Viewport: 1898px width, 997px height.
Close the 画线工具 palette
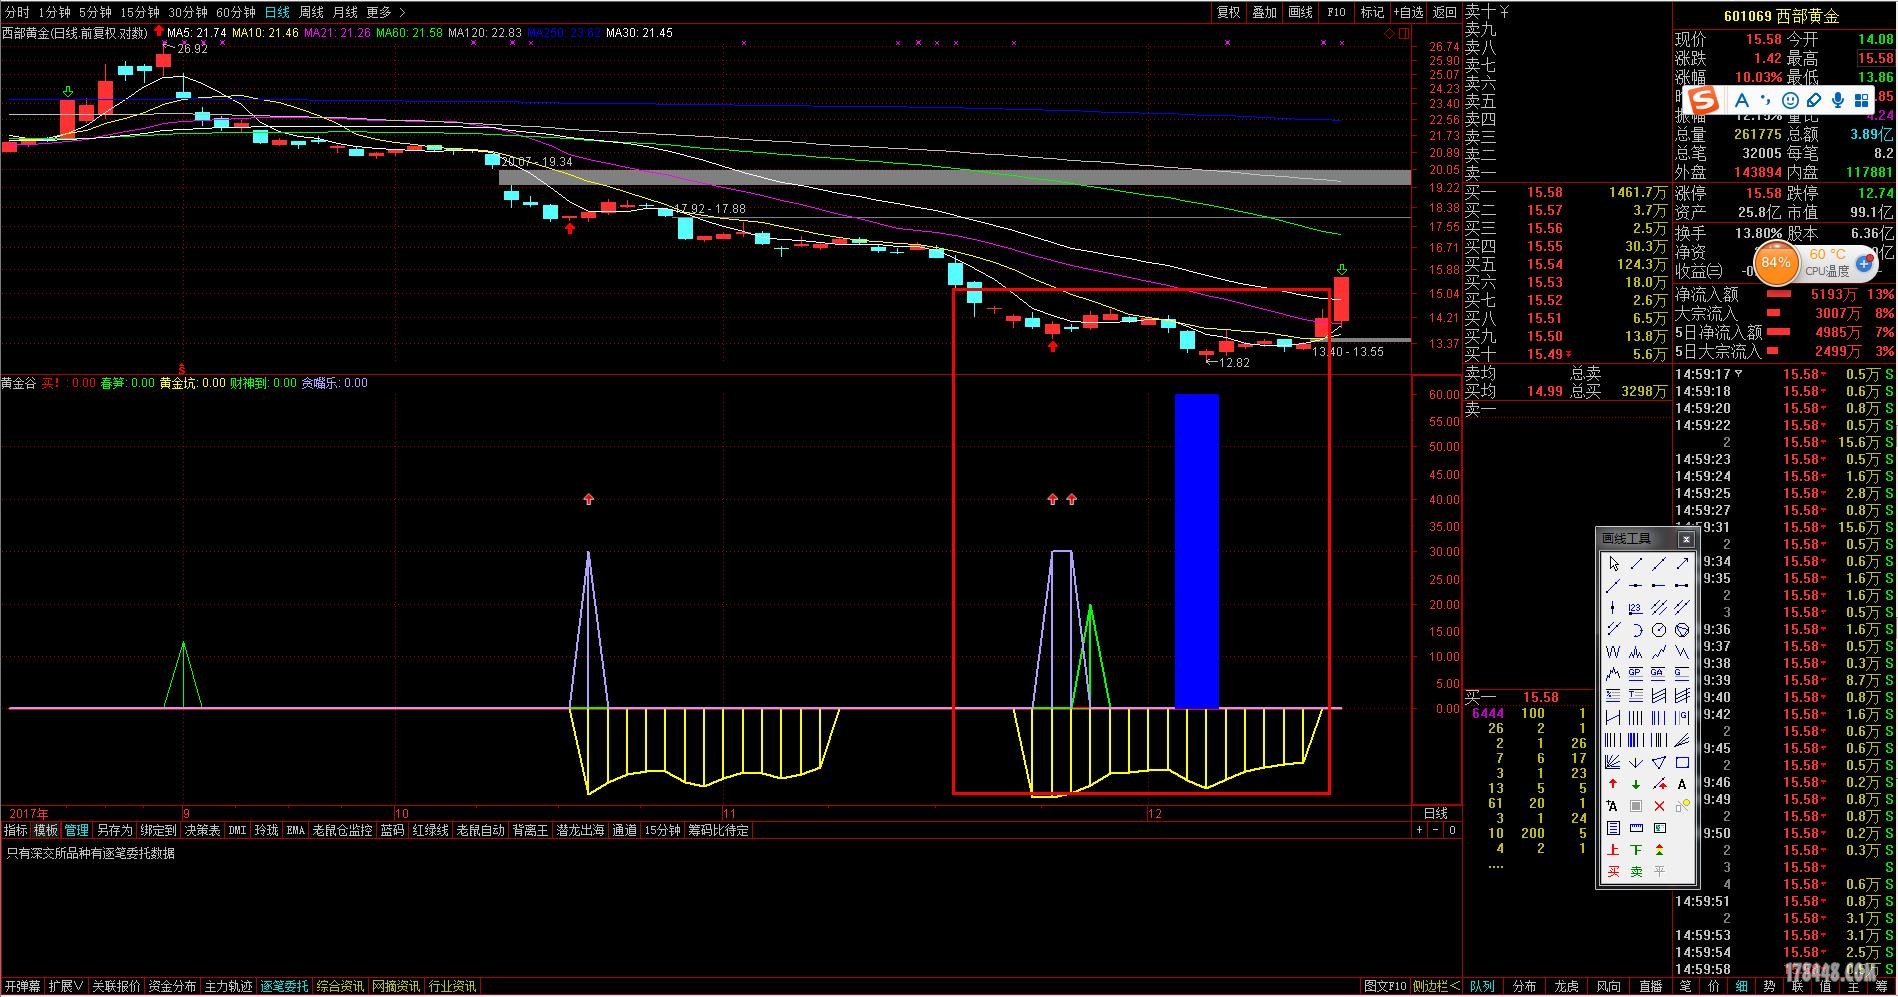tap(1686, 539)
